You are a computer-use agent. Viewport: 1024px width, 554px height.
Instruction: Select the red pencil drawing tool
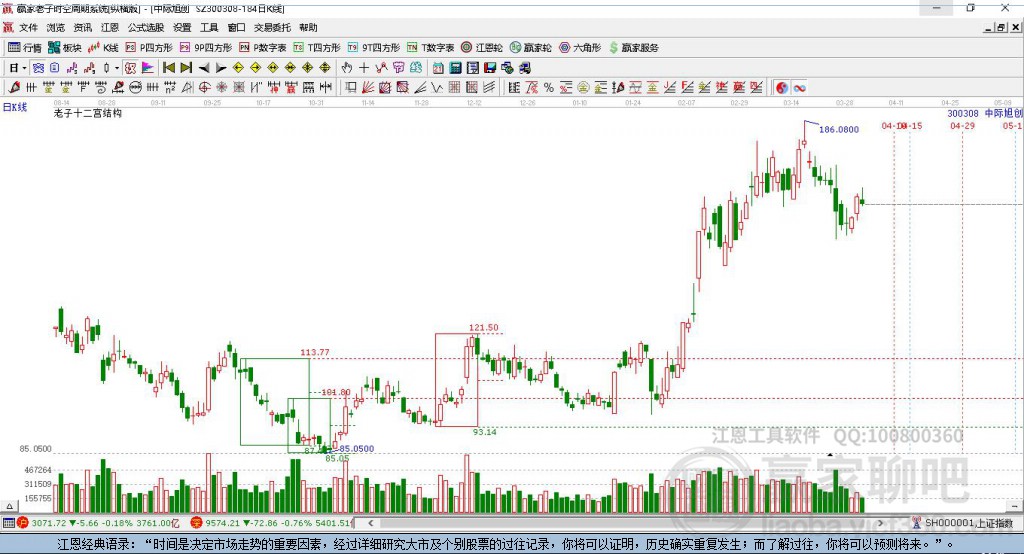click(14, 88)
